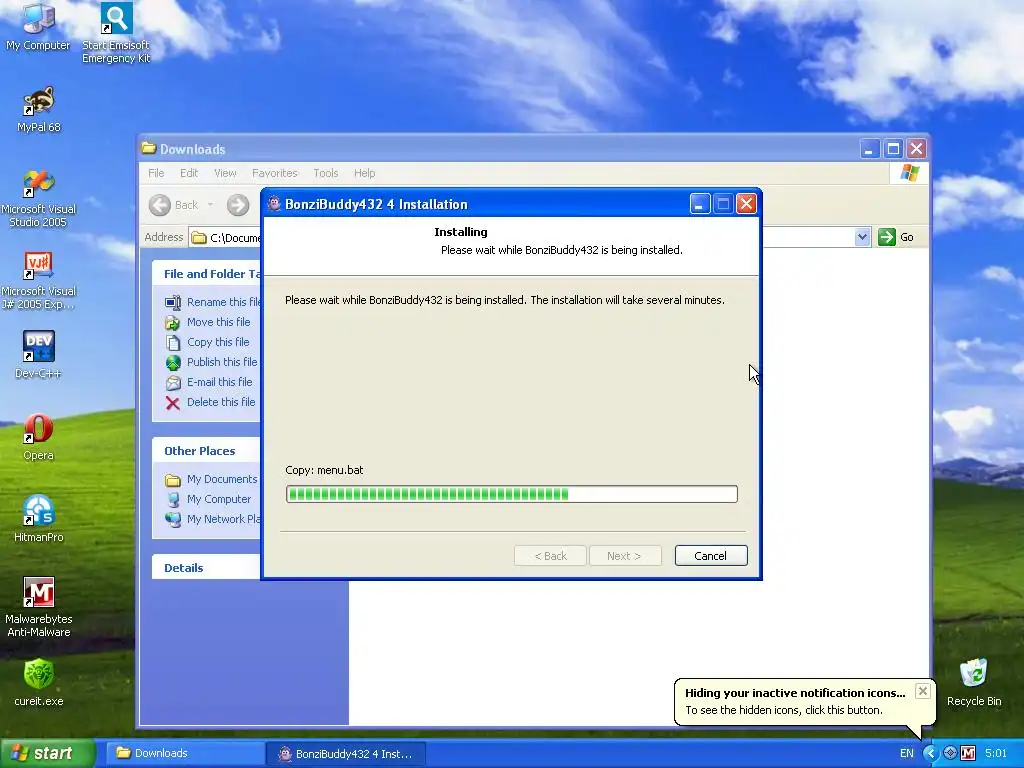Minimize the BonziBuddy432 installer window
The height and width of the screenshot is (768, 1024).
pos(699,204)
